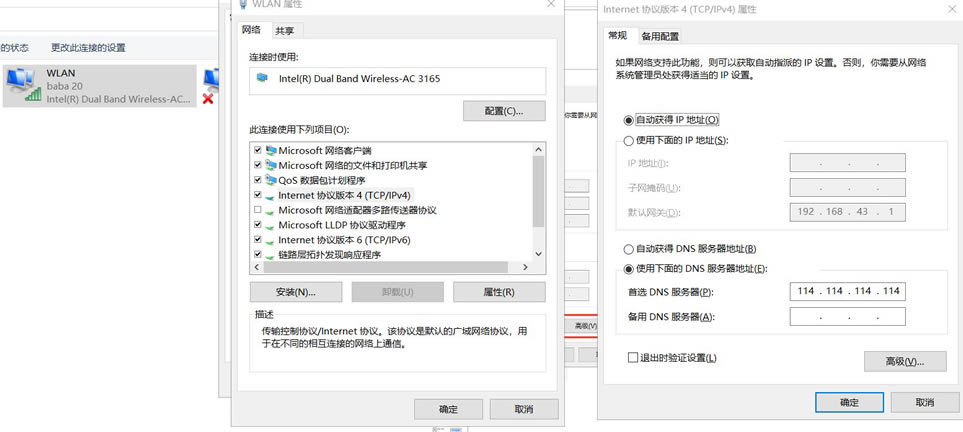The image size is (963, 432).
Task: Select the WLAN network adapter icon
Action: click(x=23, y=85)
